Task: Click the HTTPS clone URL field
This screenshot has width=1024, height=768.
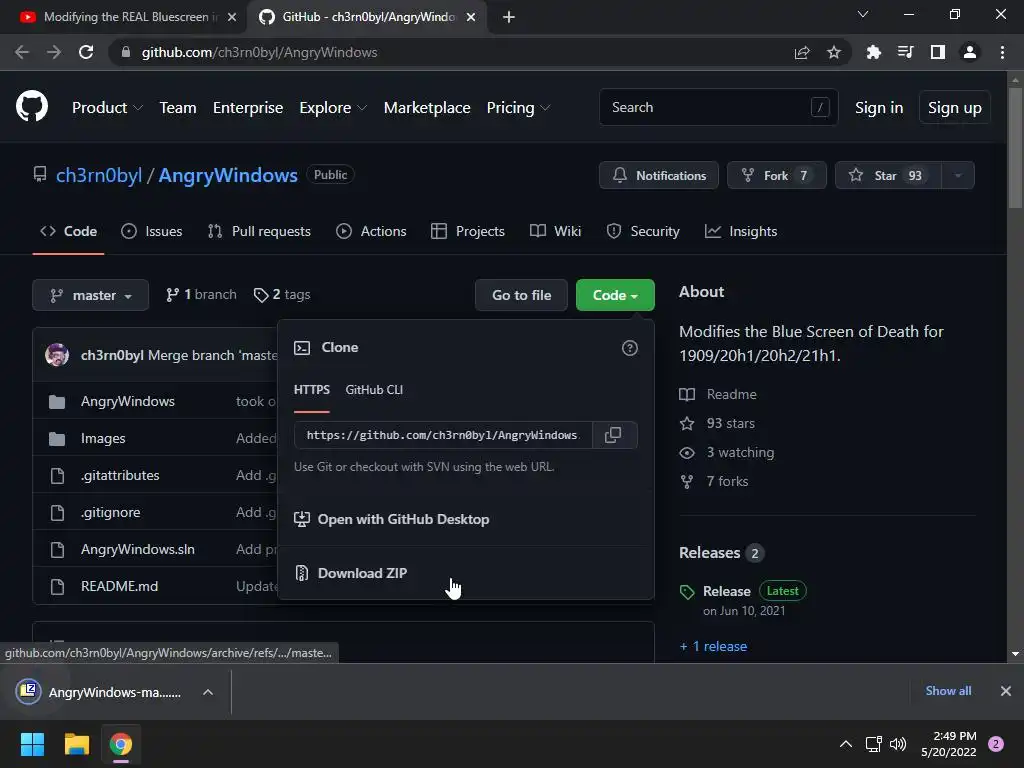Action: click(443, 435)
